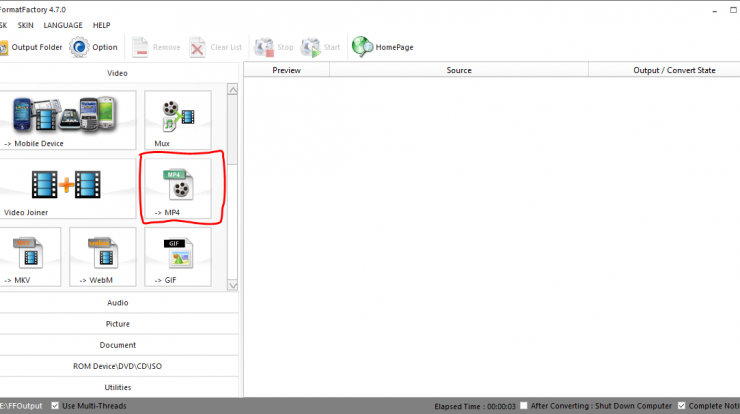Click the Remove toolbar icon
The width and height of the screenshot is (740, 414).
(x=140, y=47)
